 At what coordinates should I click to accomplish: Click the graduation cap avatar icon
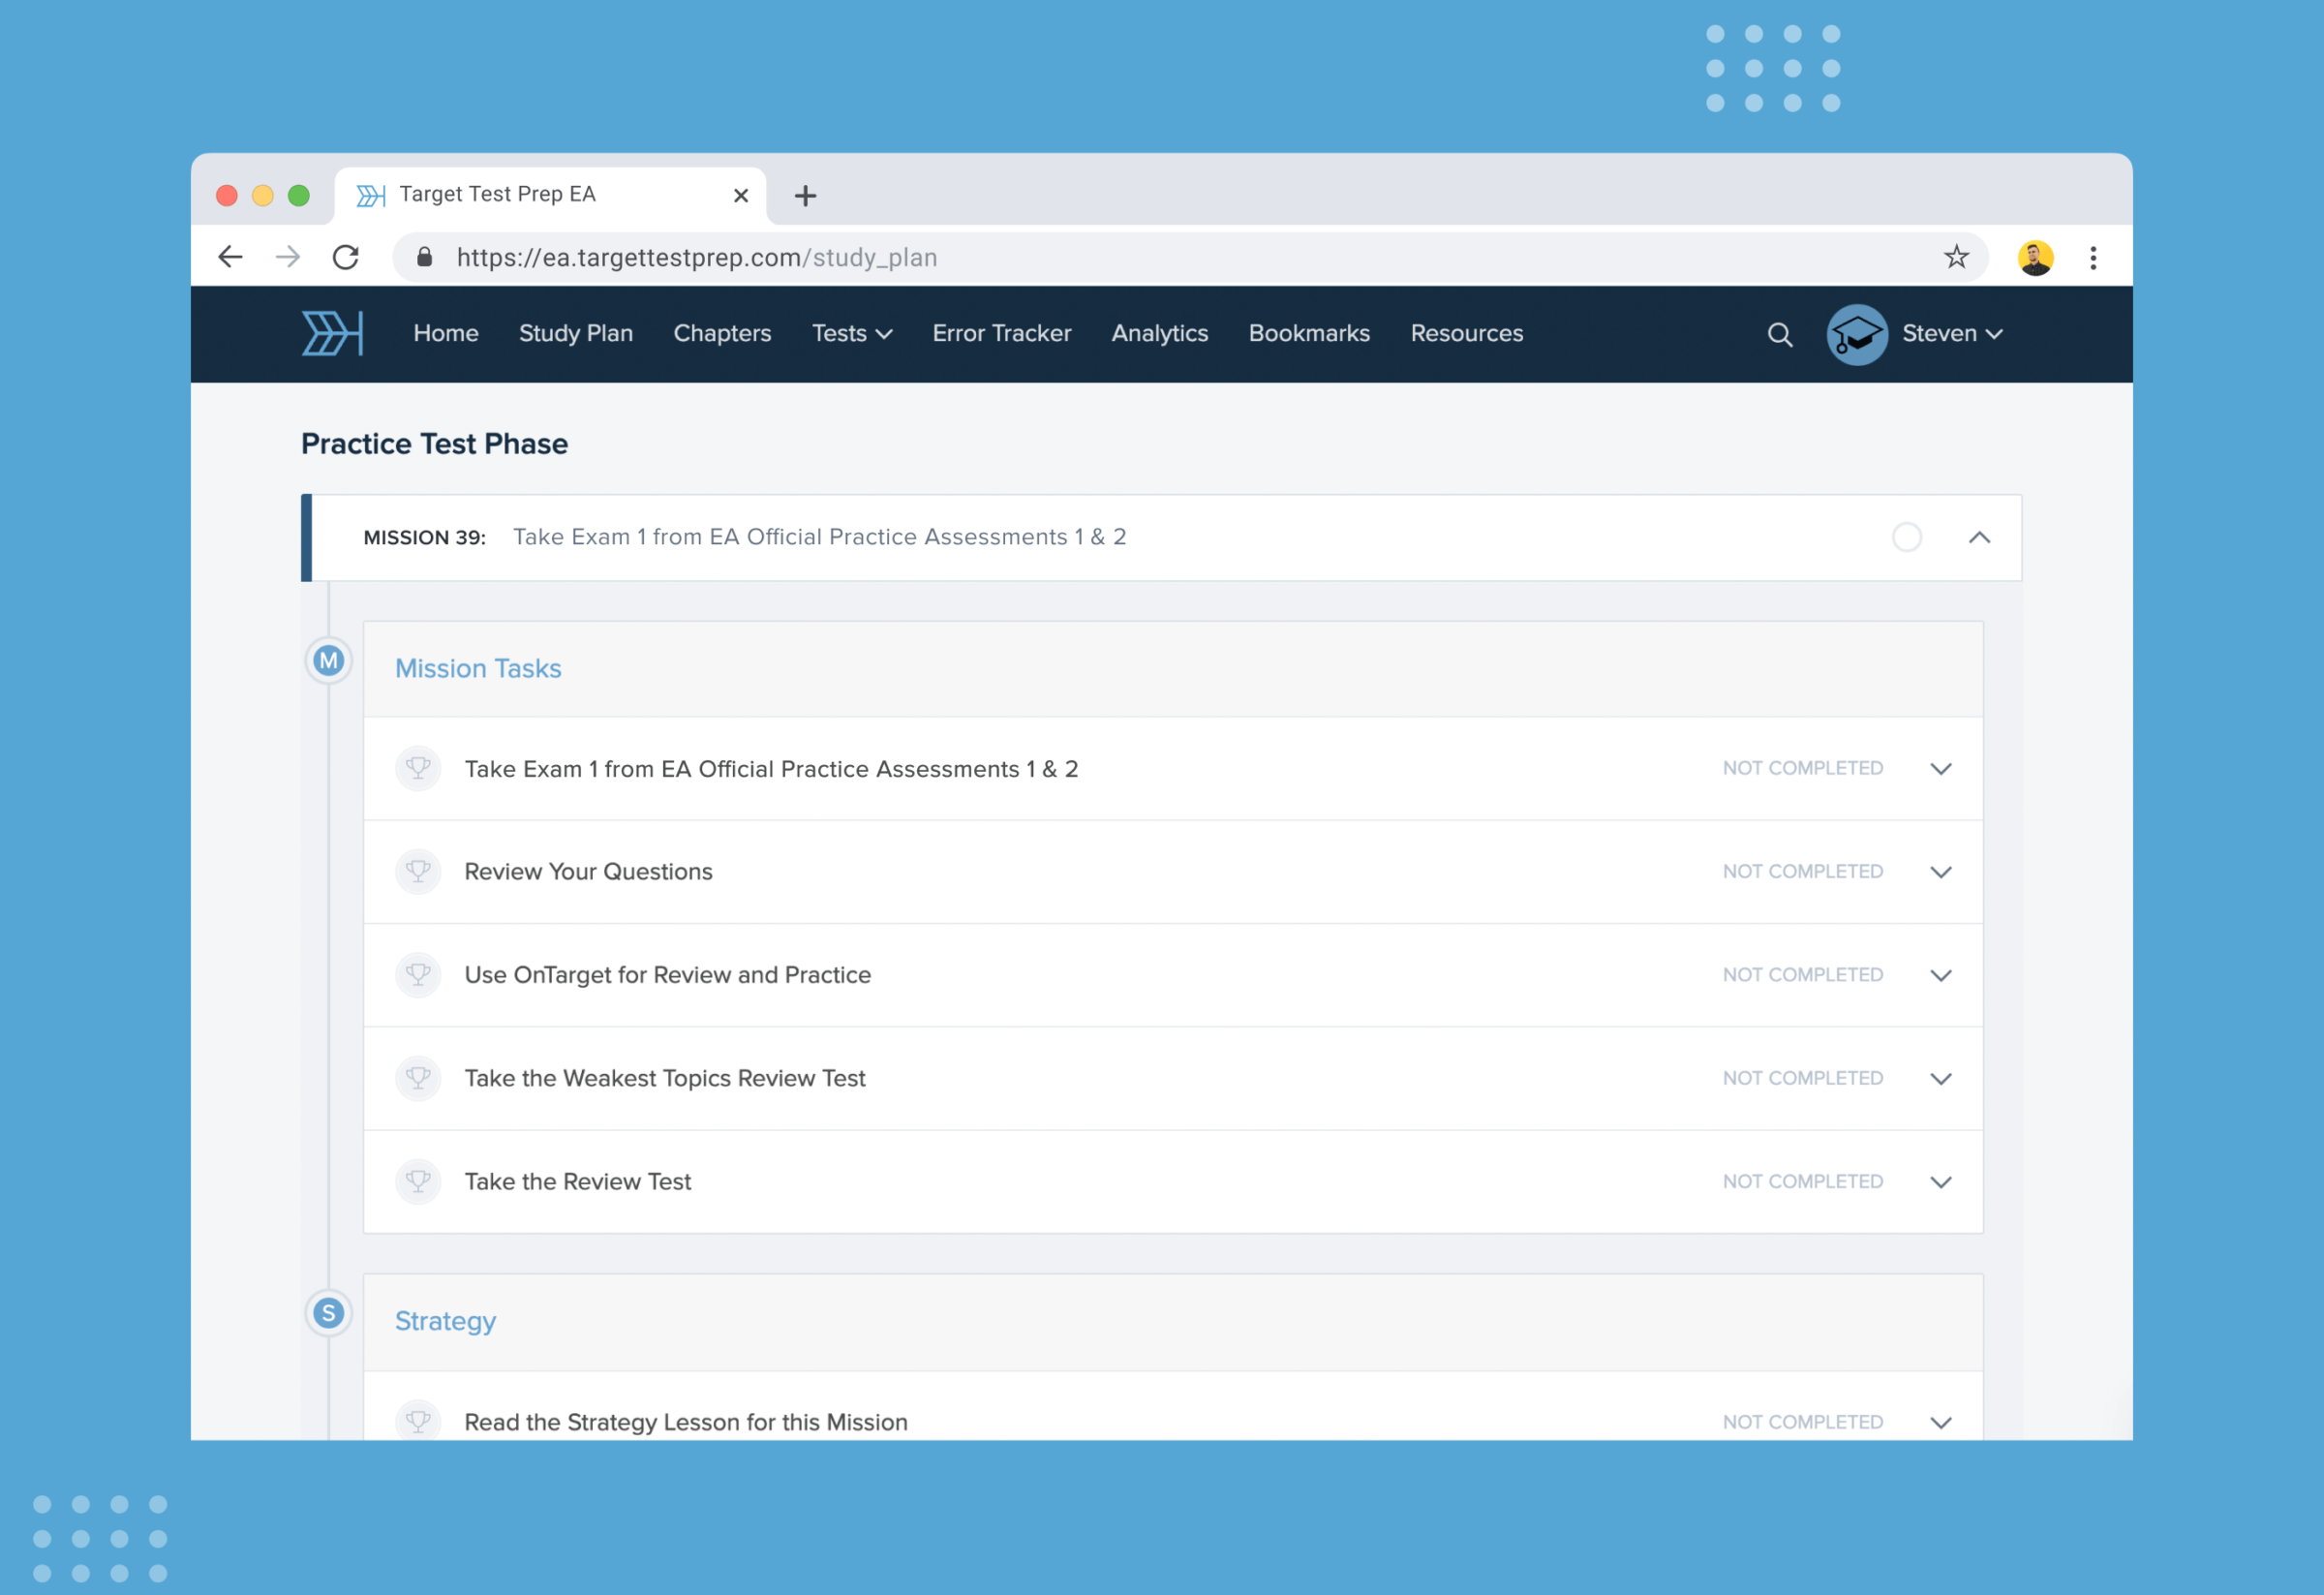[1856, 334]
